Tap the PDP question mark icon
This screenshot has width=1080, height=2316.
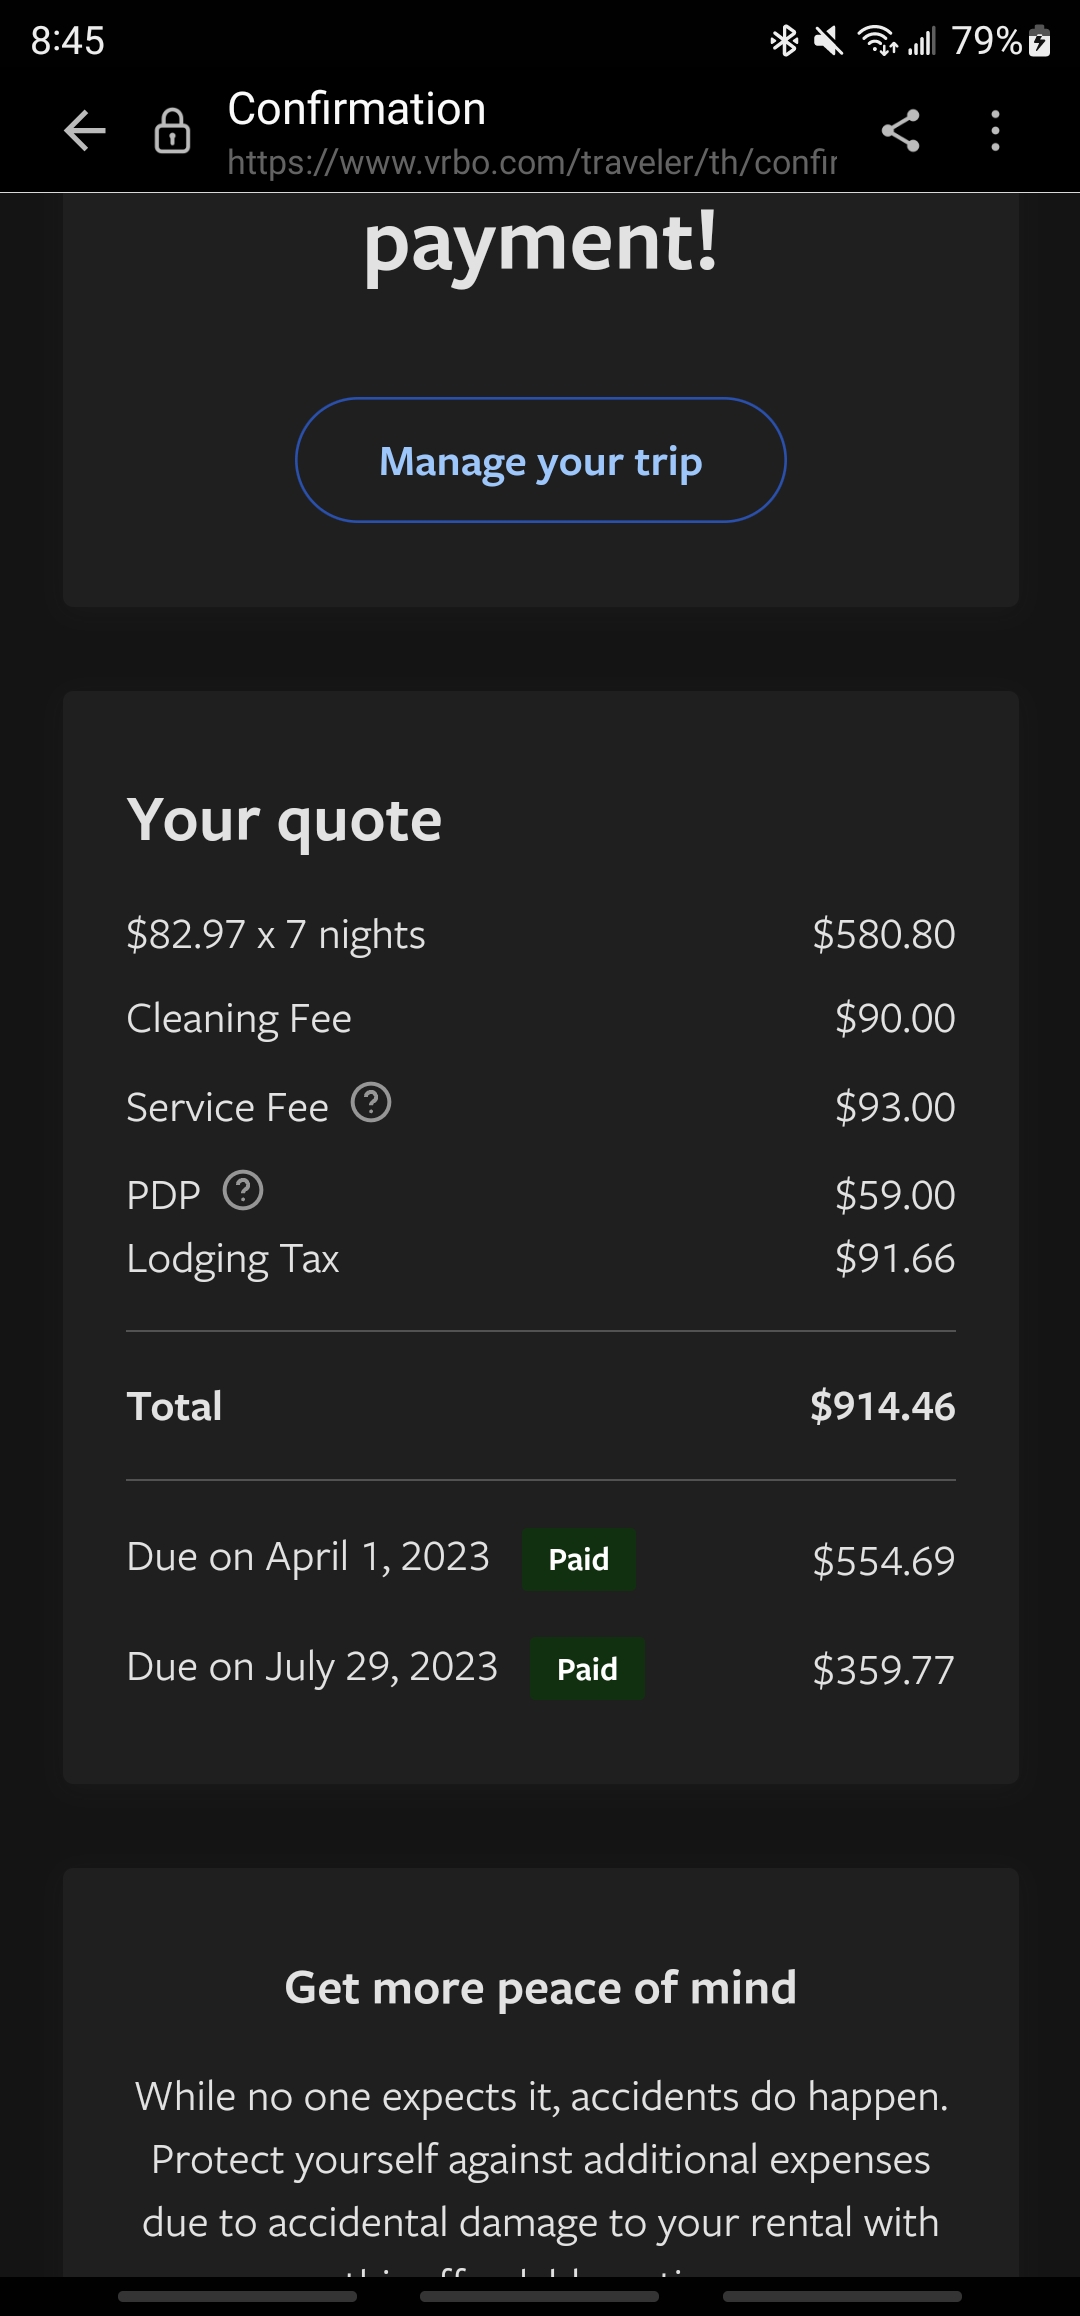click(243, 1191)
